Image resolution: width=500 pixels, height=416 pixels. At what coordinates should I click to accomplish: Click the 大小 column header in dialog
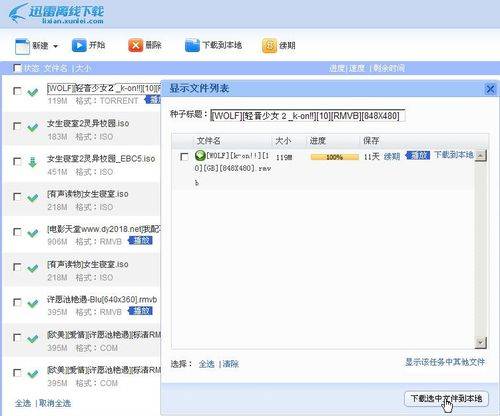283,141
